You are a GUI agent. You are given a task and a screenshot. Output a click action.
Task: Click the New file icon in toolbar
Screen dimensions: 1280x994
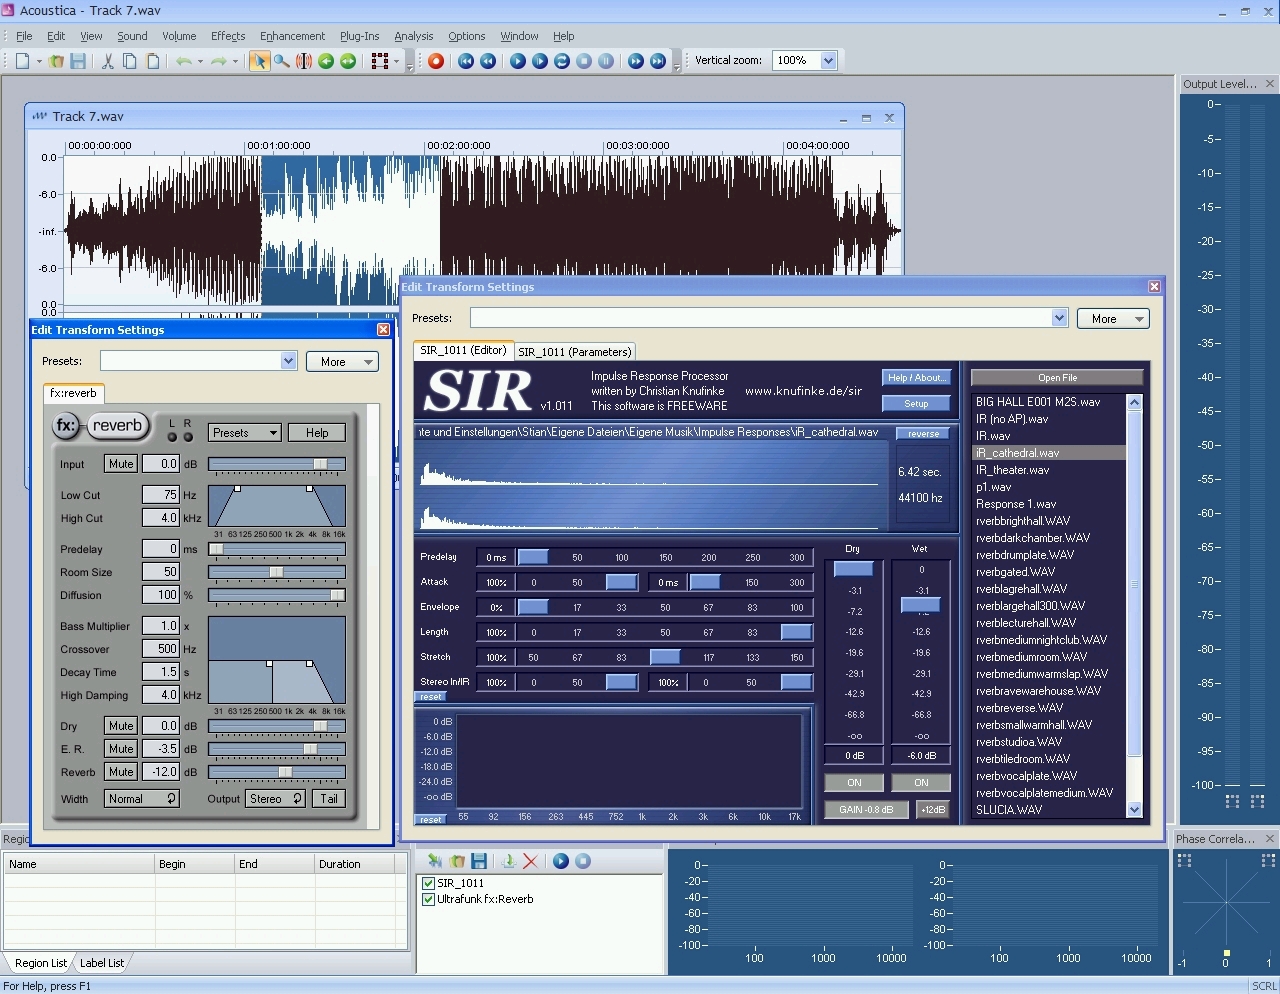23,61
